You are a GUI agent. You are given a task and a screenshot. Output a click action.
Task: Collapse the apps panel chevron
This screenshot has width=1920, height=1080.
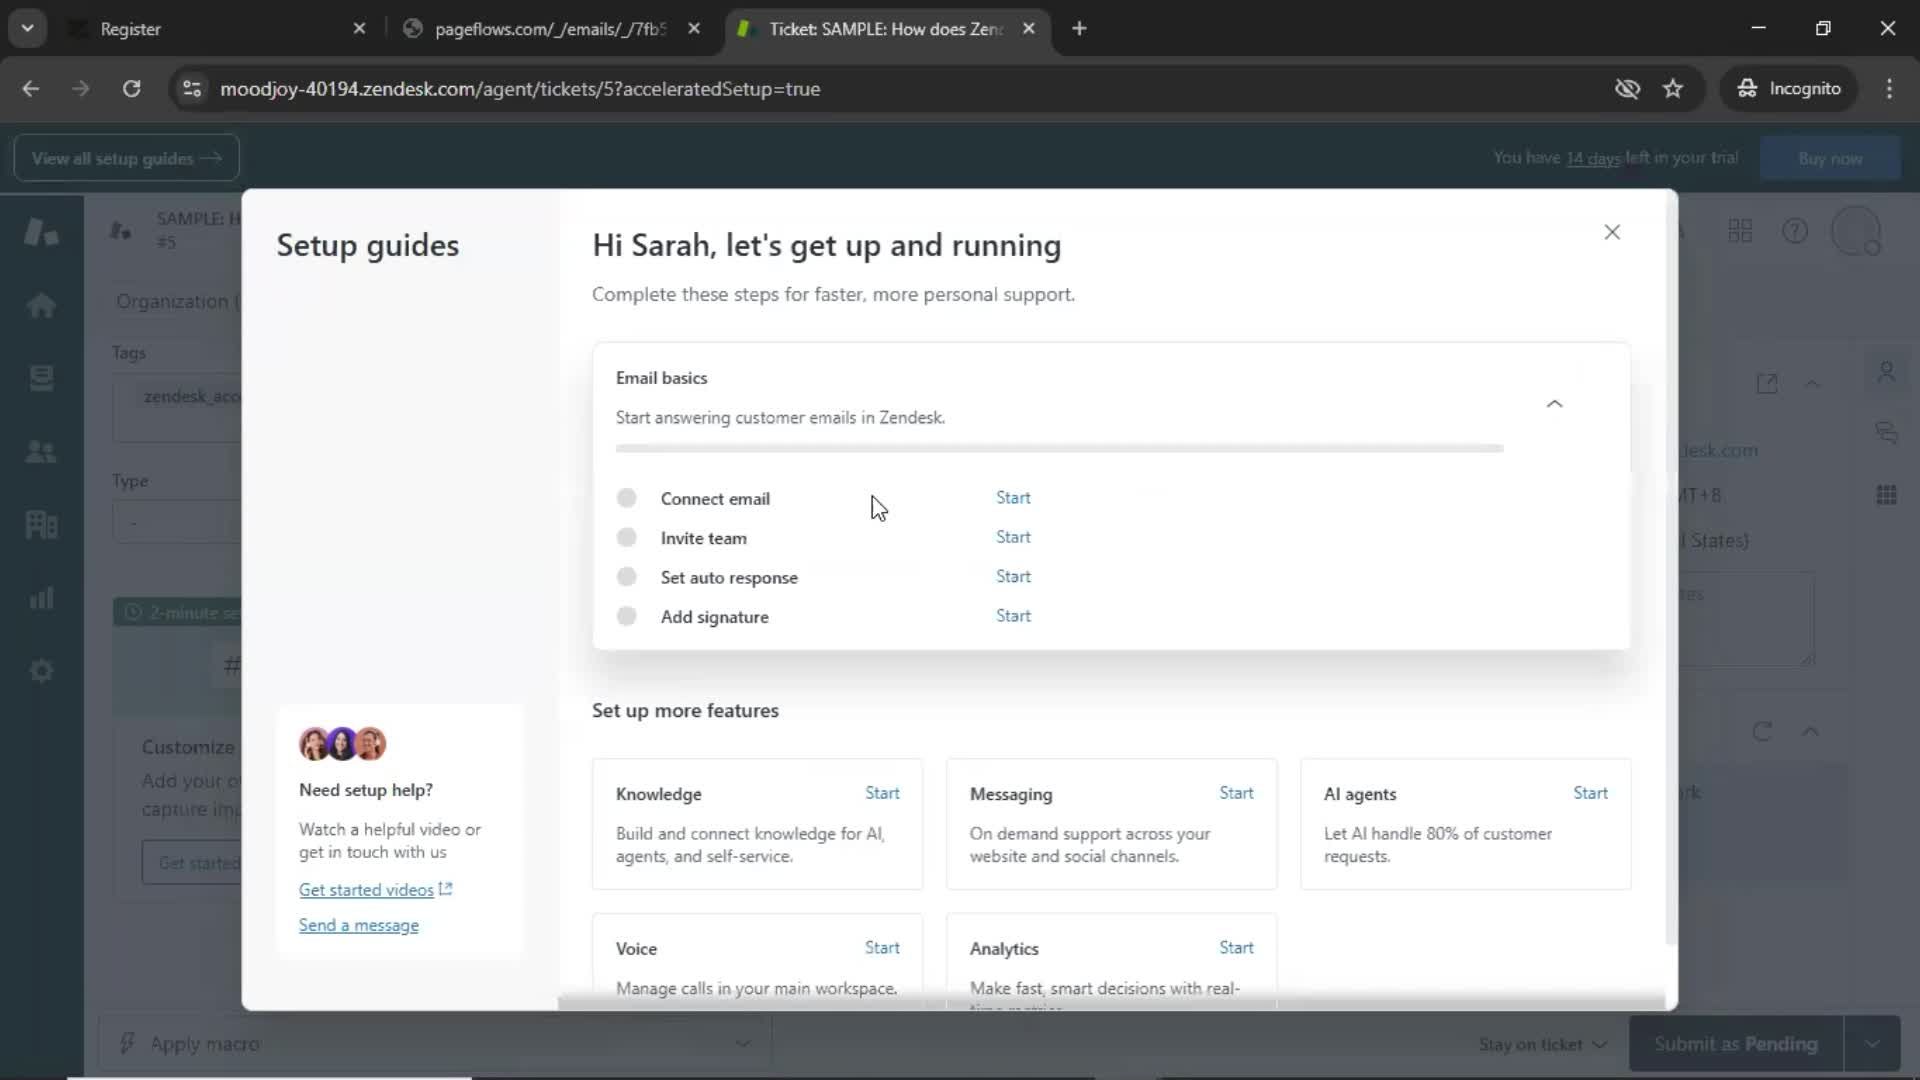1810,732
